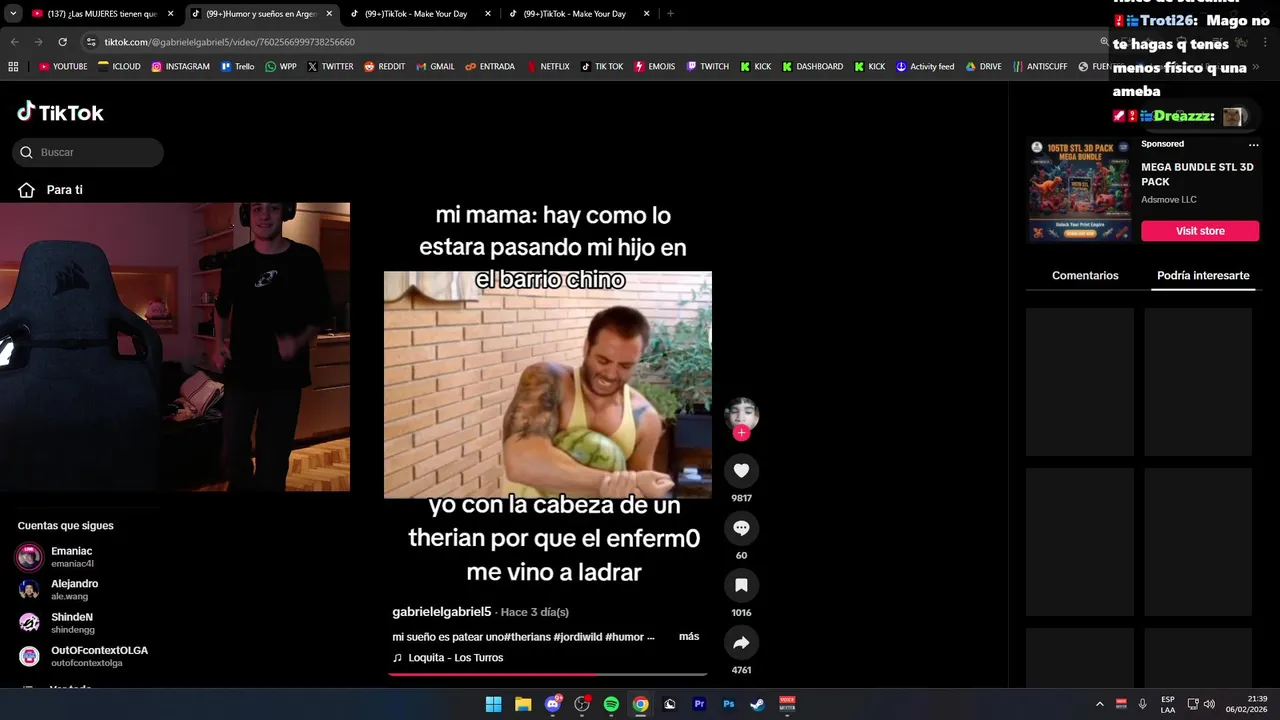Open the Windows Start menu
This screenshot has width=1280, height=720.
493,704
